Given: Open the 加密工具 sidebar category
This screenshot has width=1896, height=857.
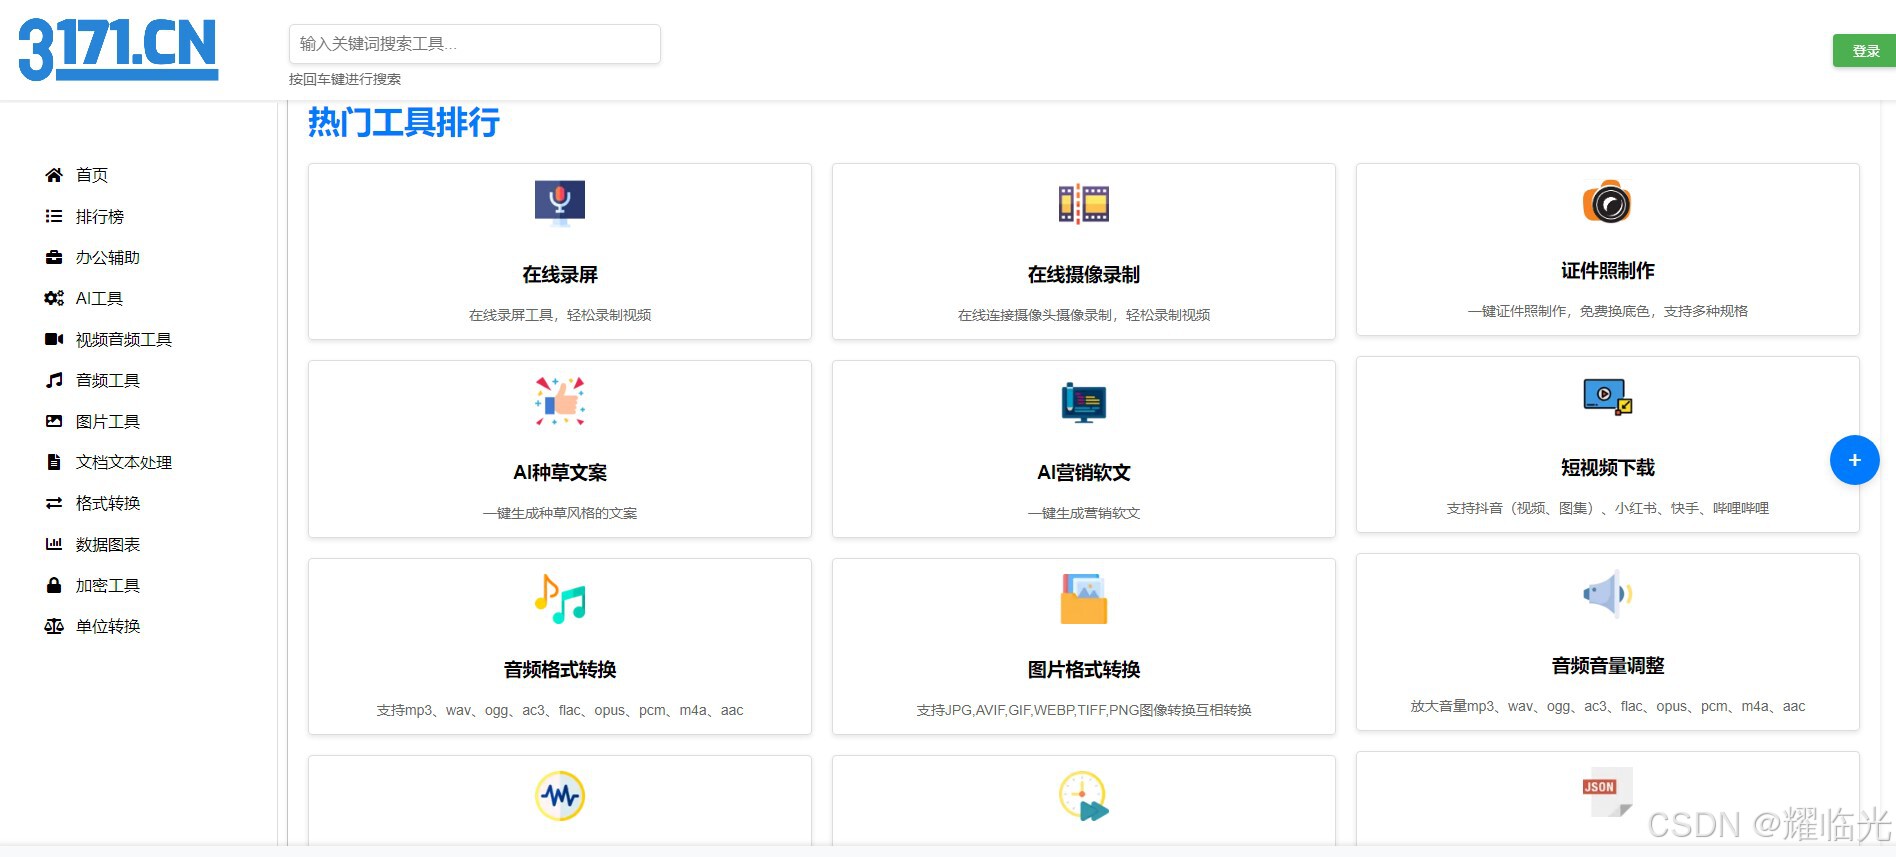Looking at the screenshot, I should [x=108, y=585].
